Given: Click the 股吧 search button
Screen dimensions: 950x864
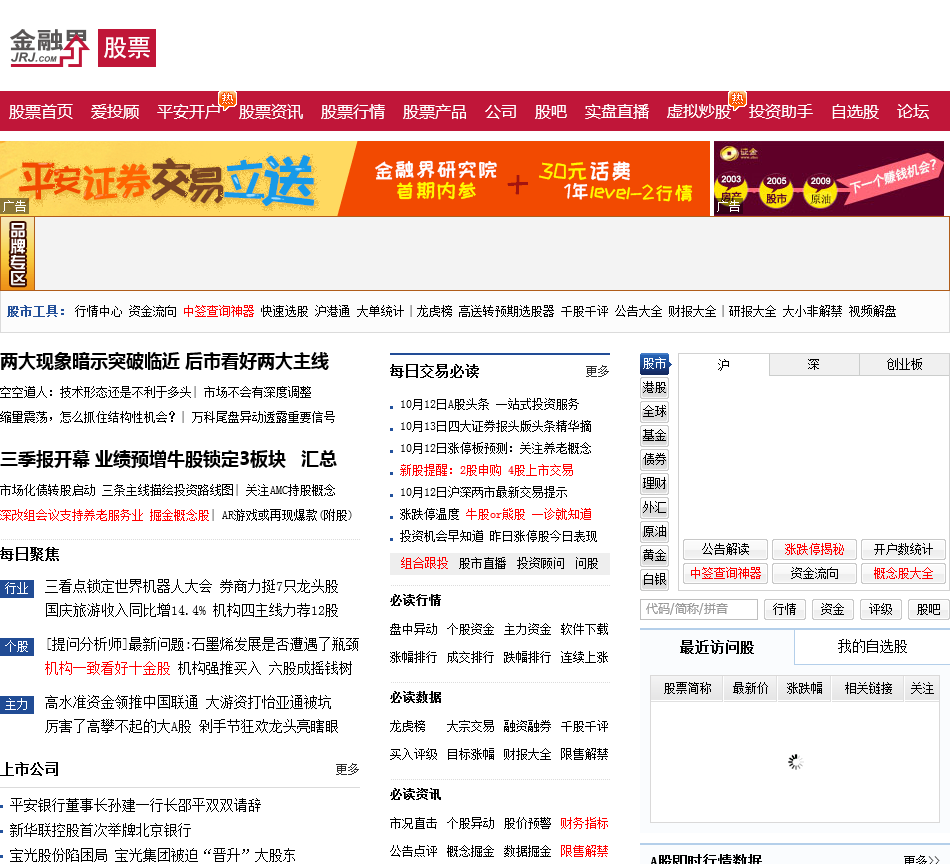Looking at the screenshot, I should [x=929, y=609].
